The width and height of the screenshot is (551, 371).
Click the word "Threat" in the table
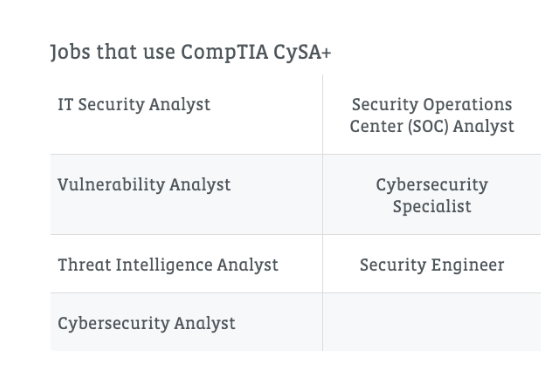(84, 265)
